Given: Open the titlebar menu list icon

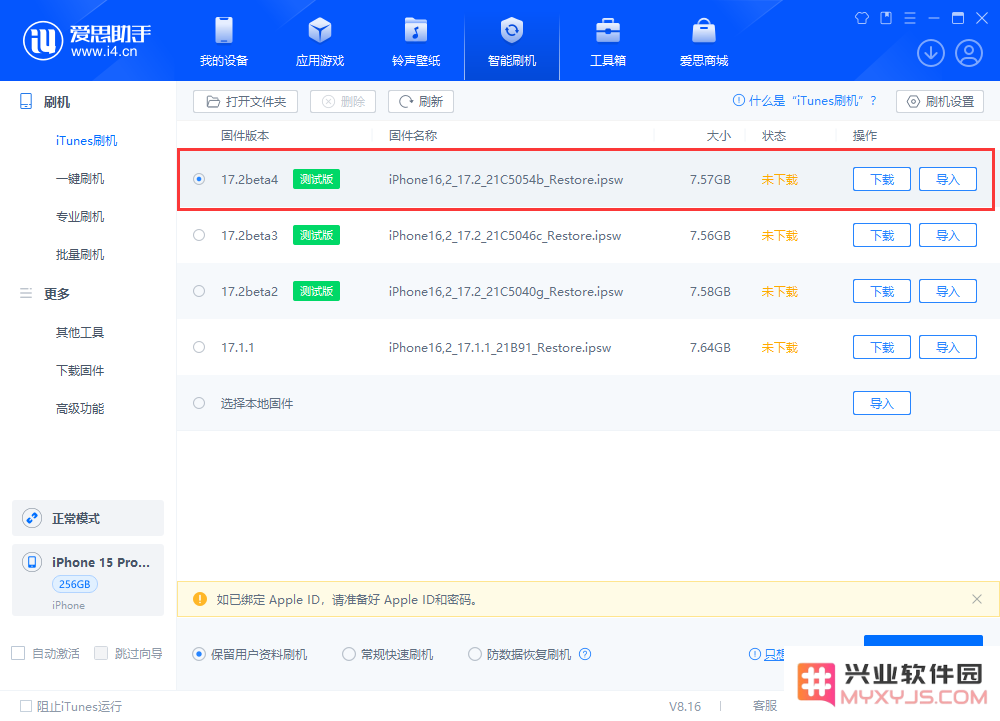Looking at the screenshot, I should click(910, 18).
